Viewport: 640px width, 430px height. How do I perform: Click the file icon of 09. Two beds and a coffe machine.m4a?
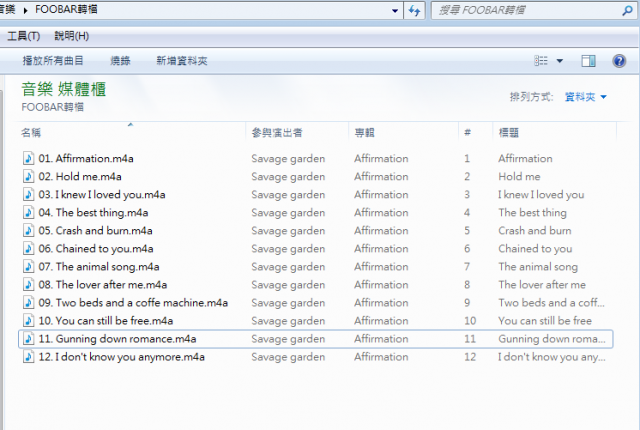click(28, 302)
